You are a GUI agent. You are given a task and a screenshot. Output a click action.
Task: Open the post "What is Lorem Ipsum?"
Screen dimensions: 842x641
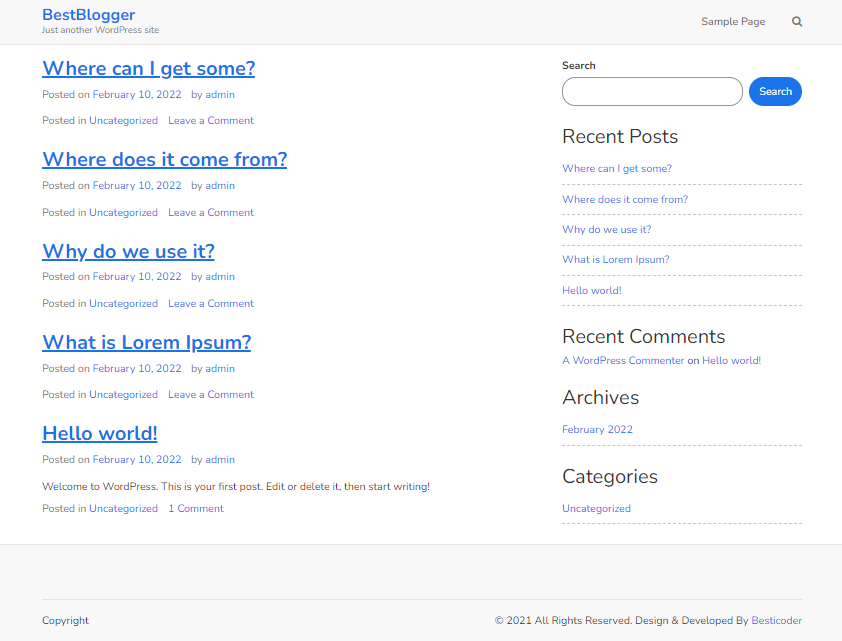coord(146,342)
